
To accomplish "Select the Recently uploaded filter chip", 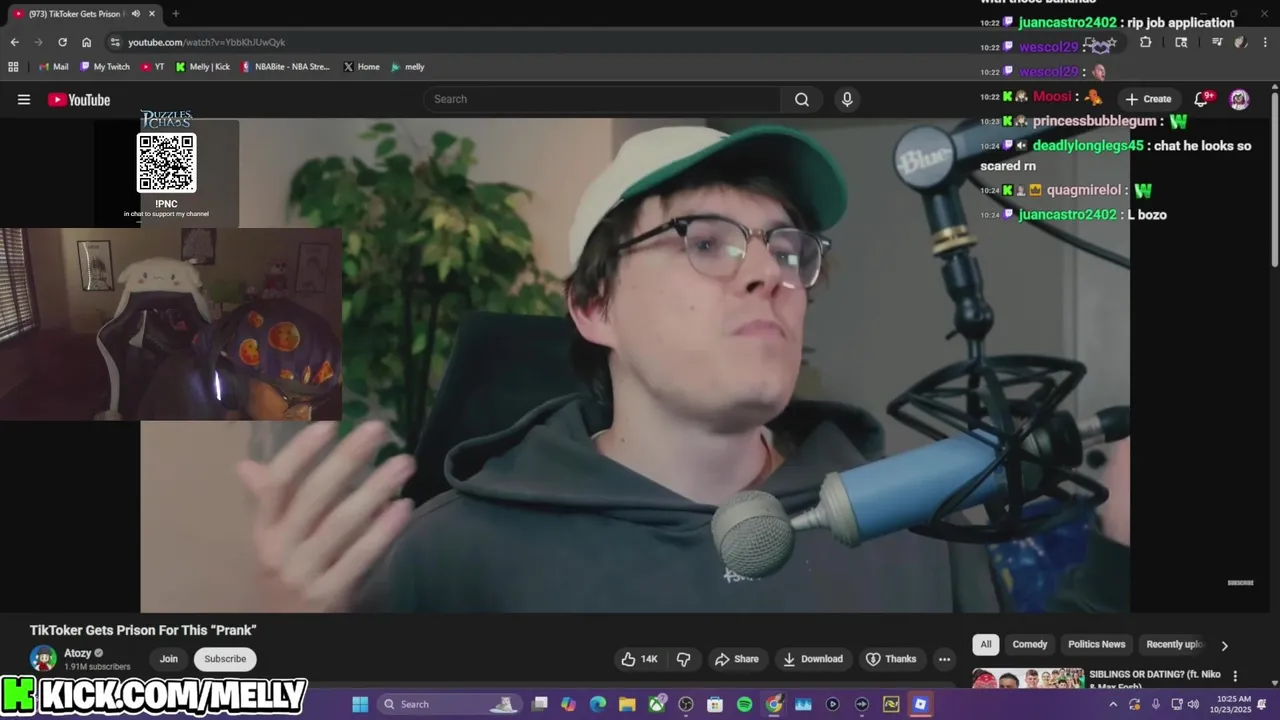I will click(x=1174, y=644).
